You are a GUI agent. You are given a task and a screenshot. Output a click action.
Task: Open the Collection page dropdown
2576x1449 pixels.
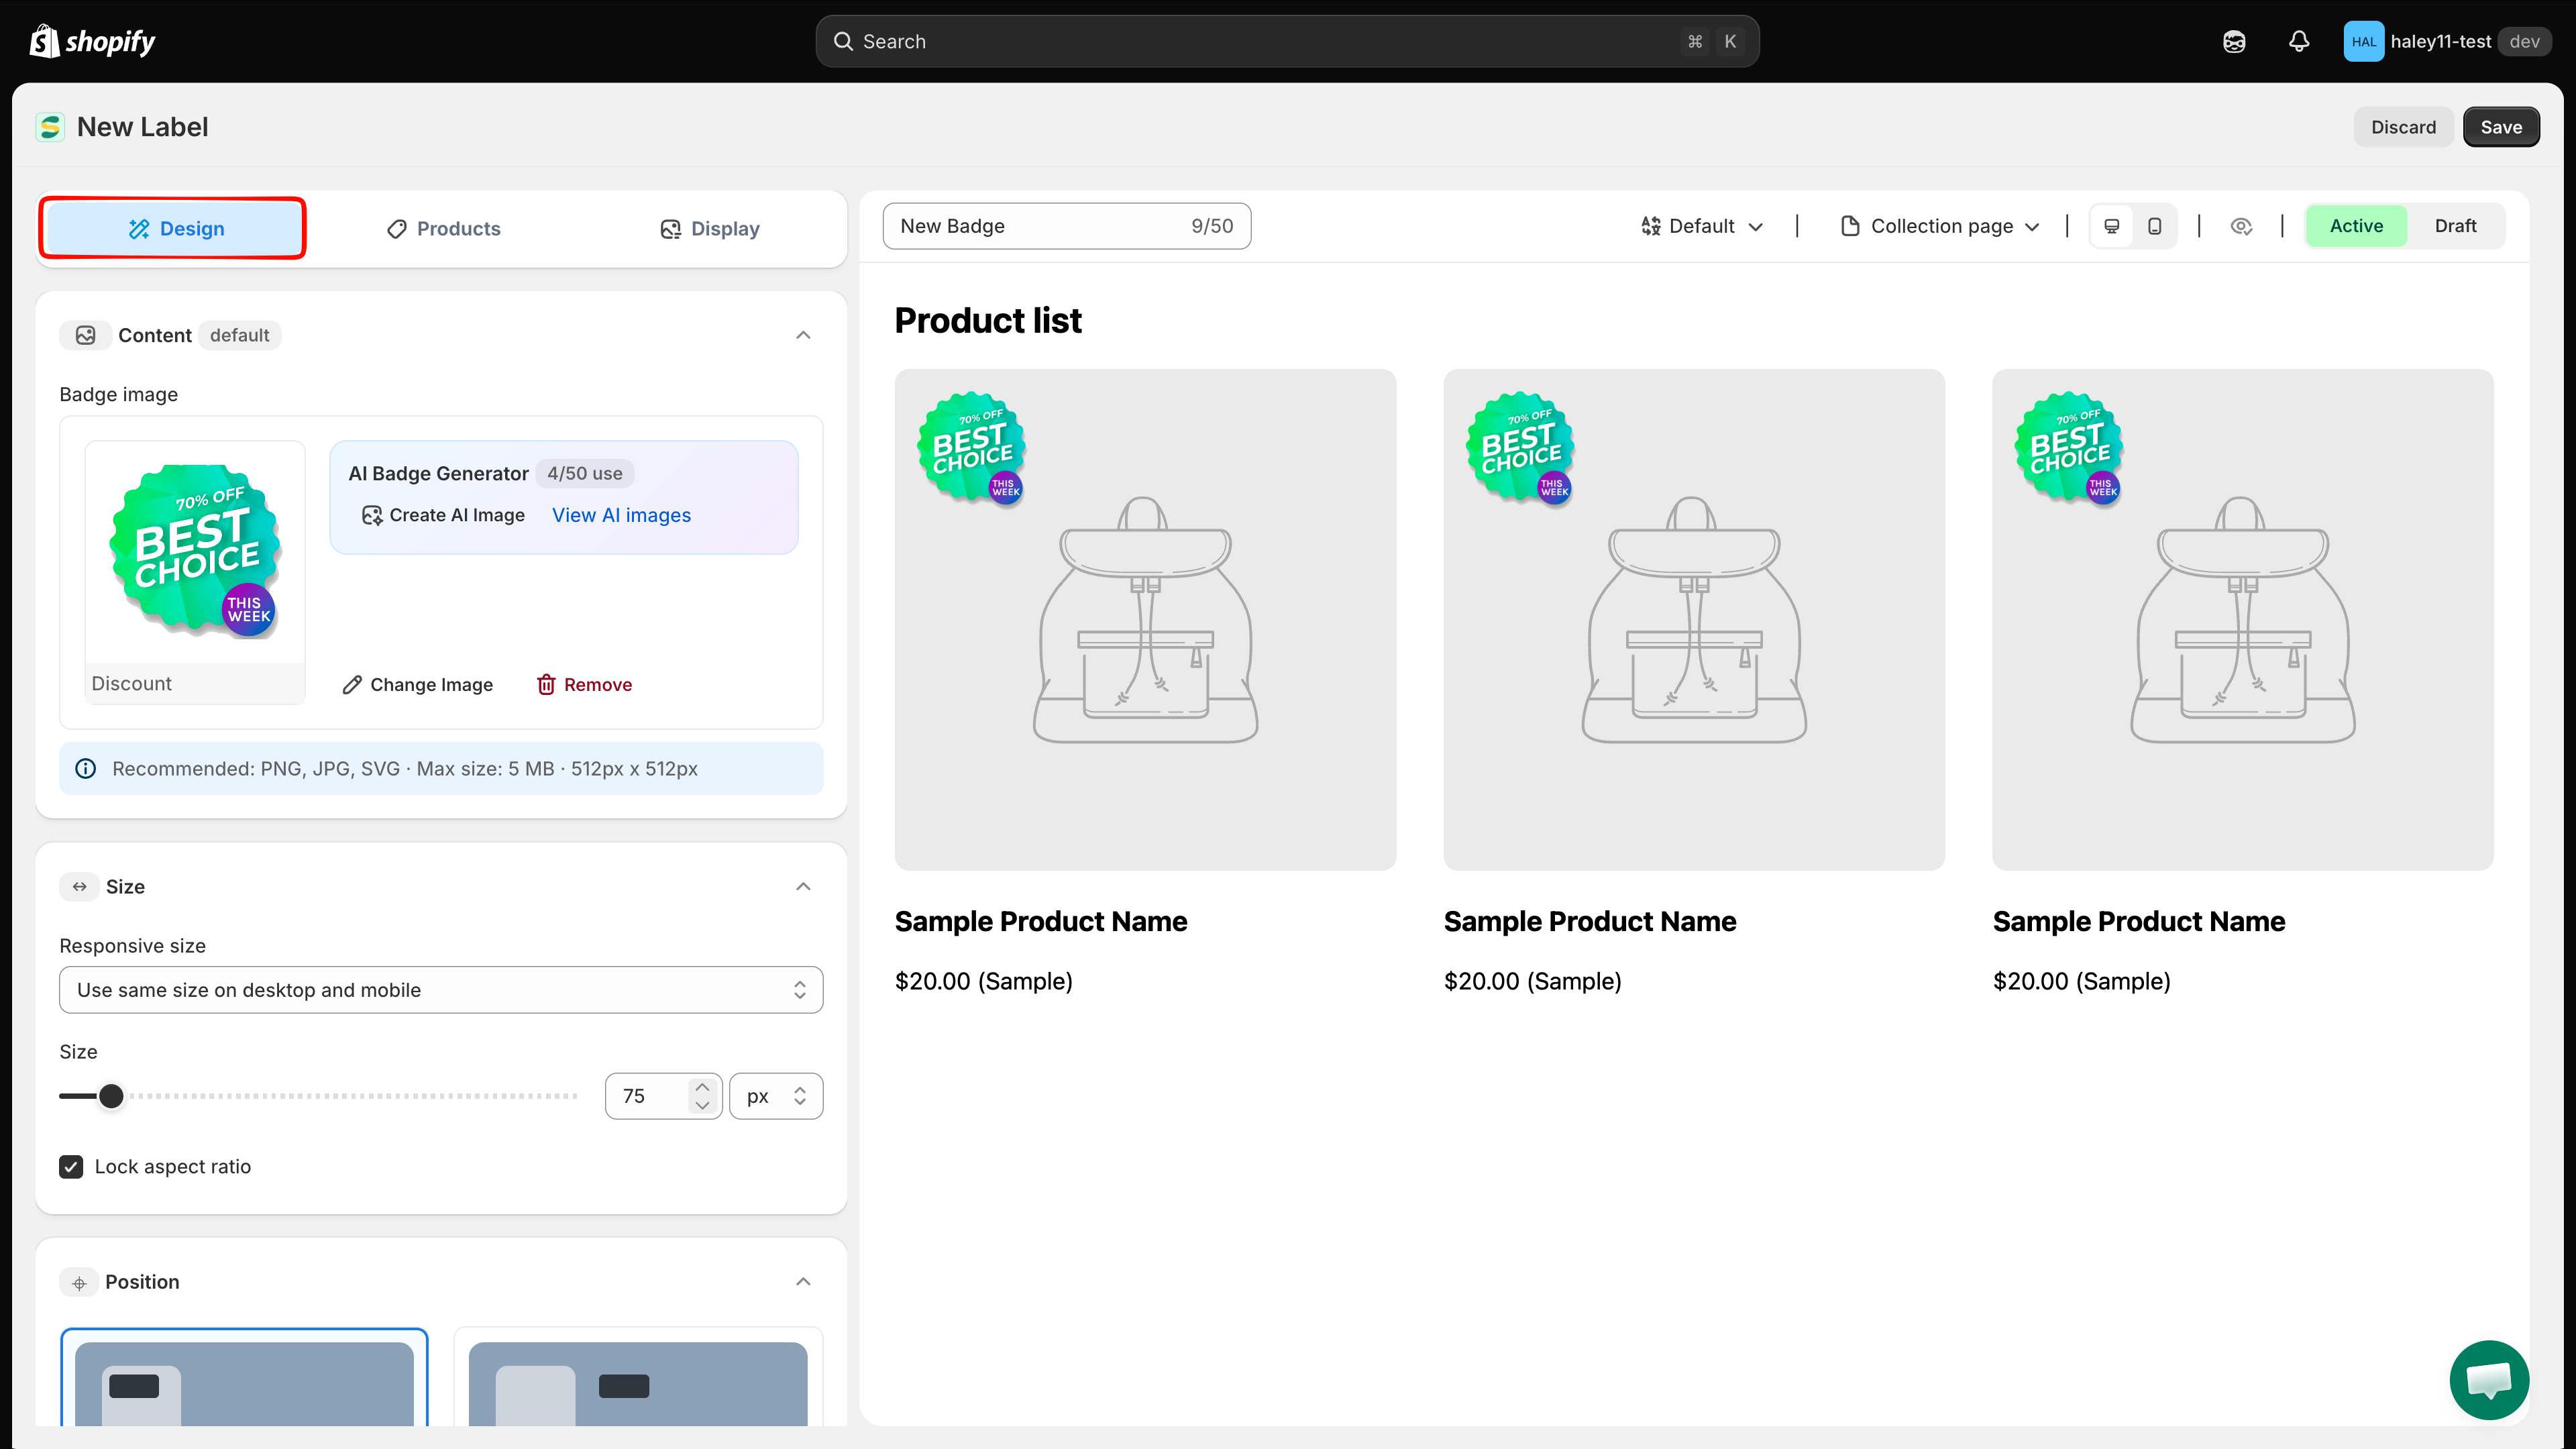tap(1940, 226)
